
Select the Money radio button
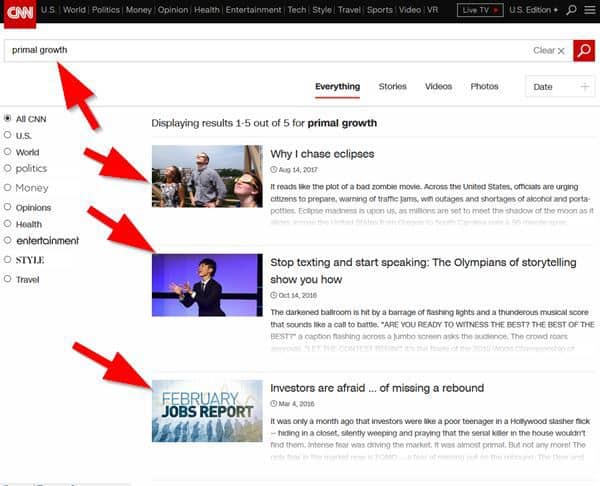[x=7, y=188]
